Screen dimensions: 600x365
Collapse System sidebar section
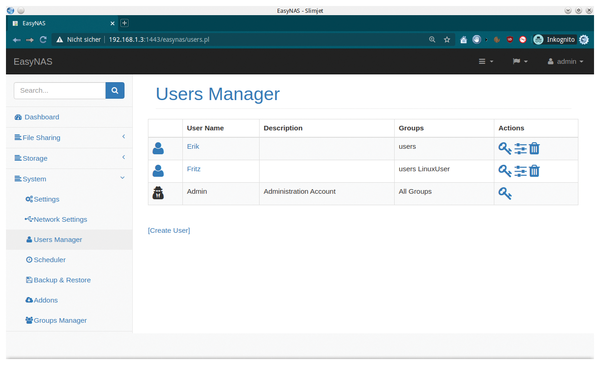(x=69, y=179)
